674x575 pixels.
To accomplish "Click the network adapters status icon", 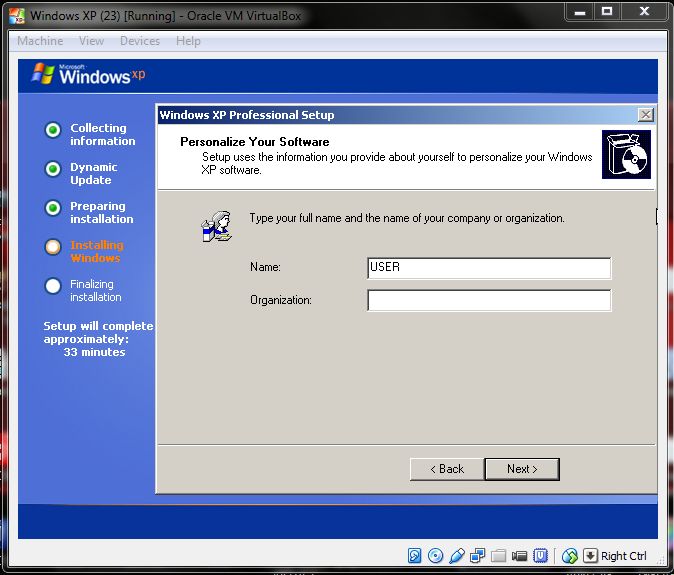I will pos(477,556).
